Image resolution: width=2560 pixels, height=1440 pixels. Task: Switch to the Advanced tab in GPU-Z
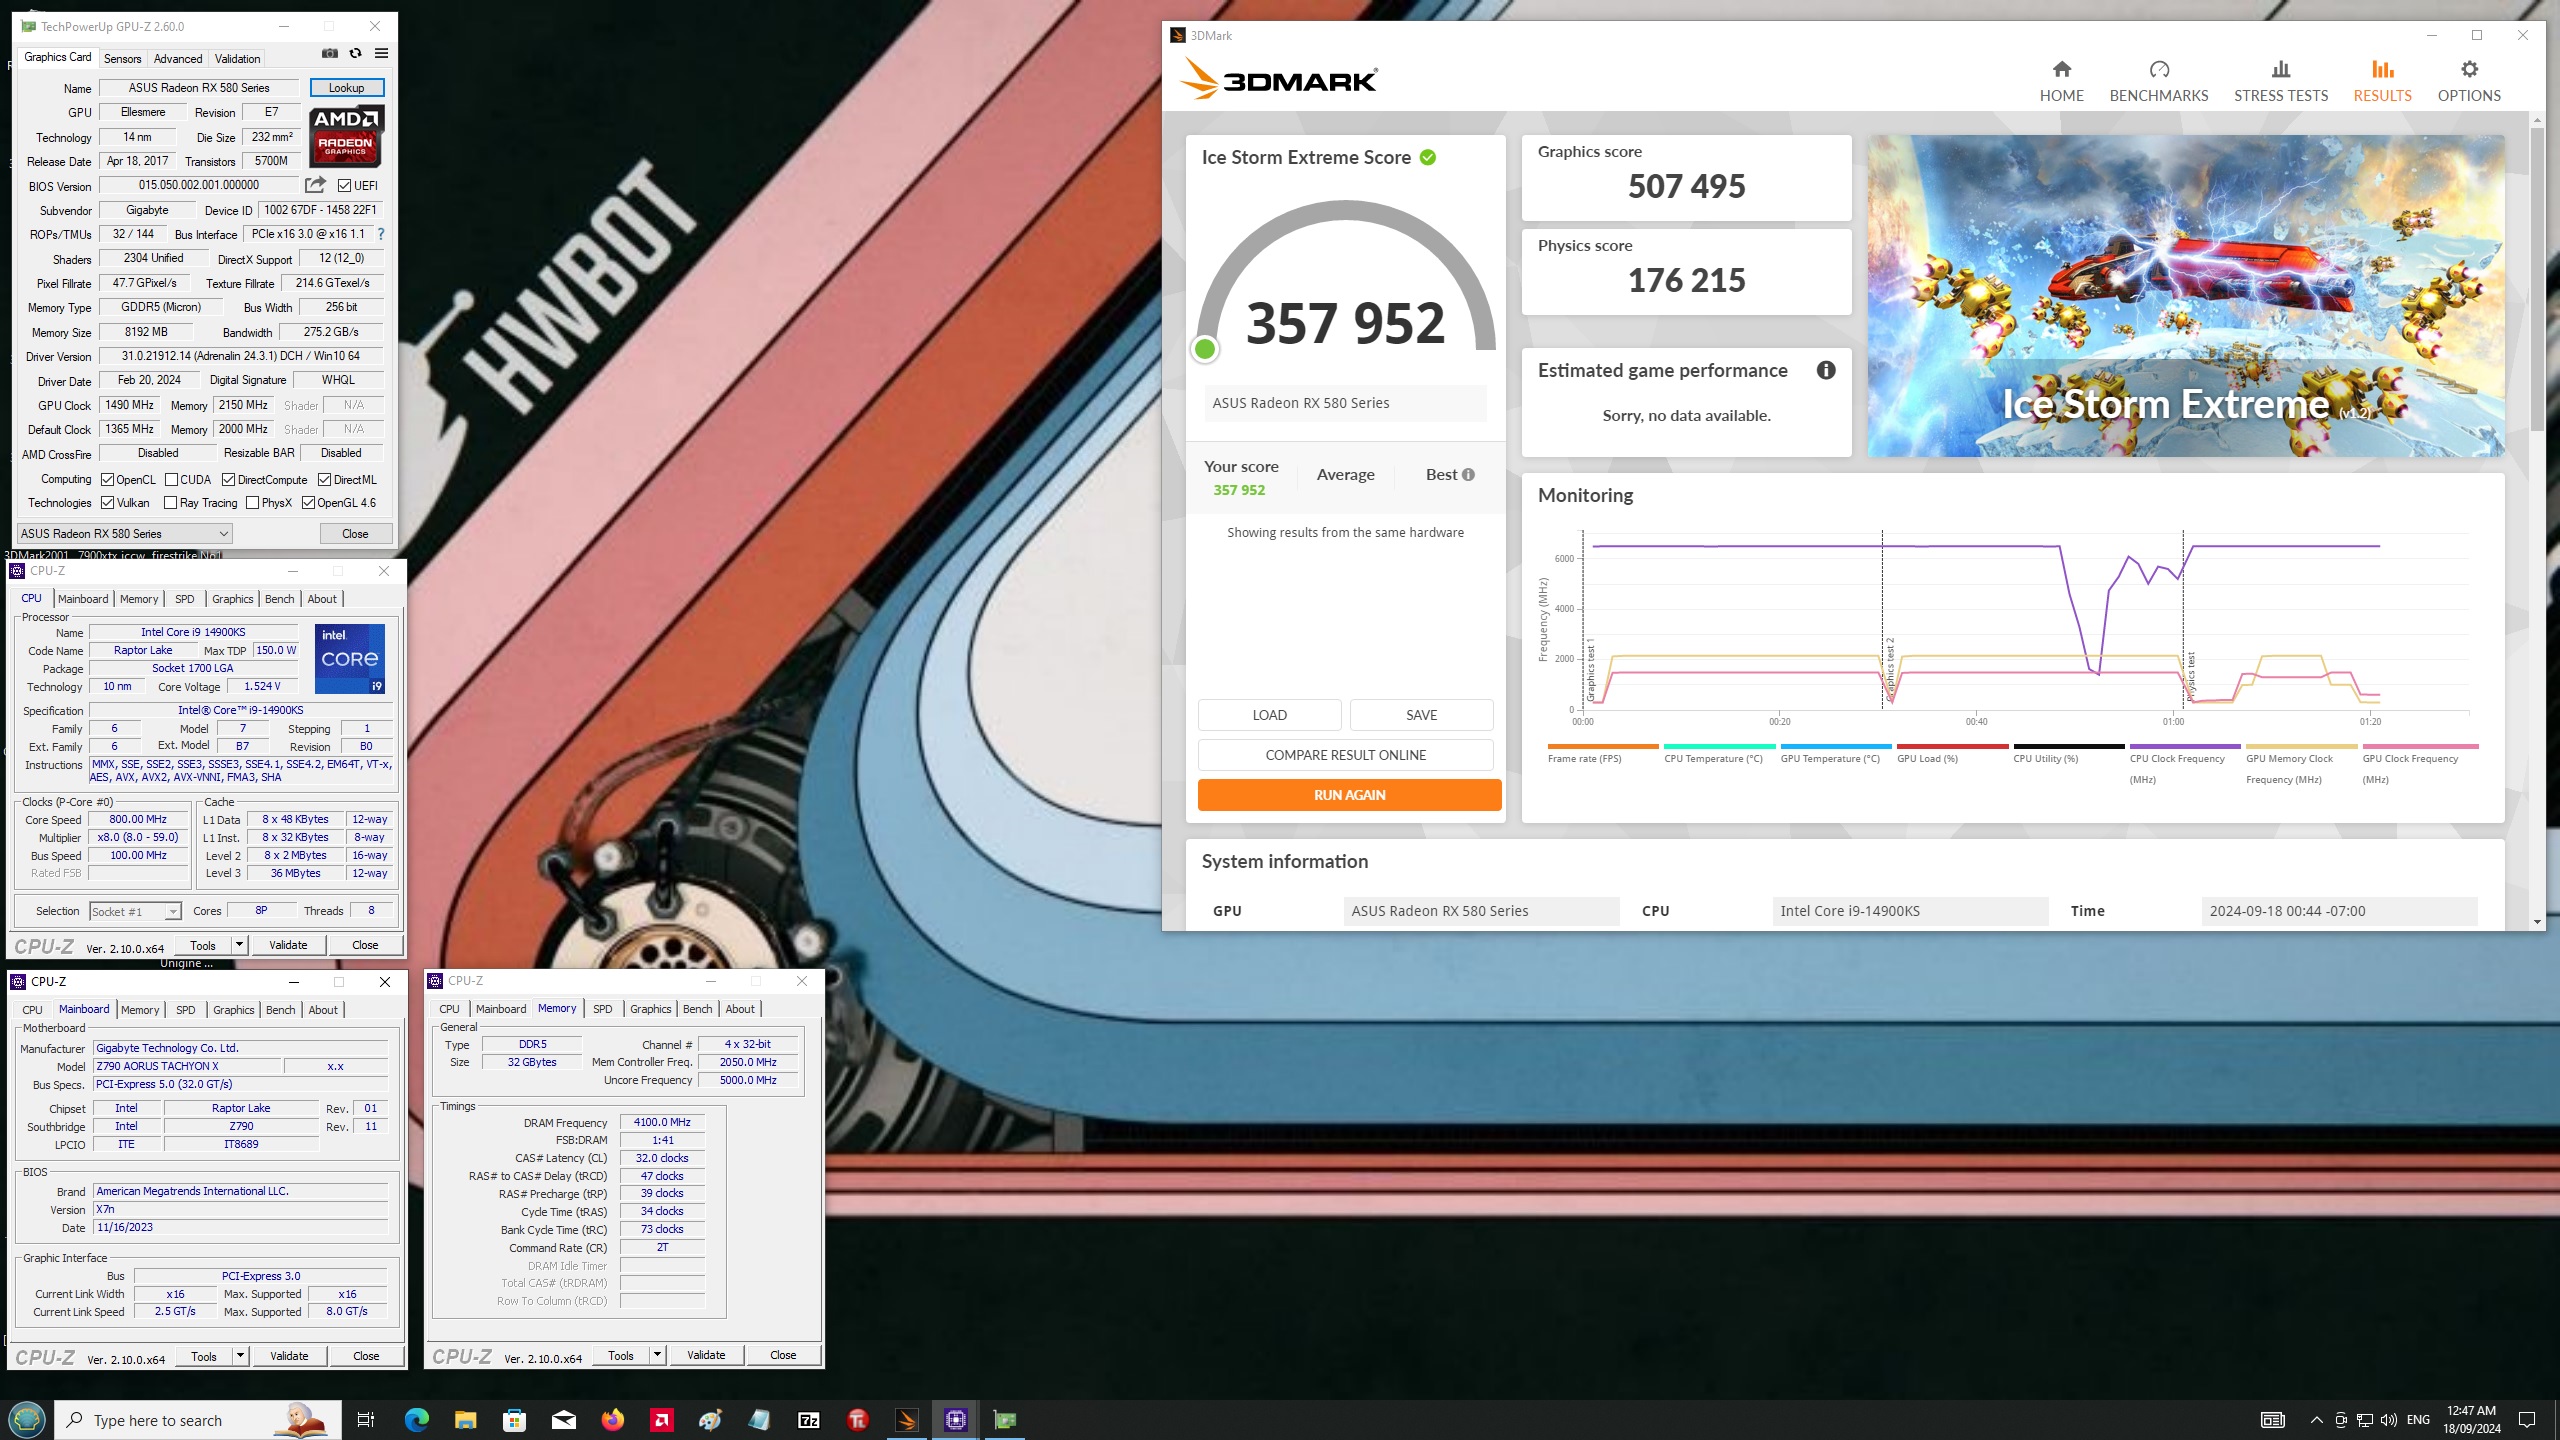click(178, 58)
